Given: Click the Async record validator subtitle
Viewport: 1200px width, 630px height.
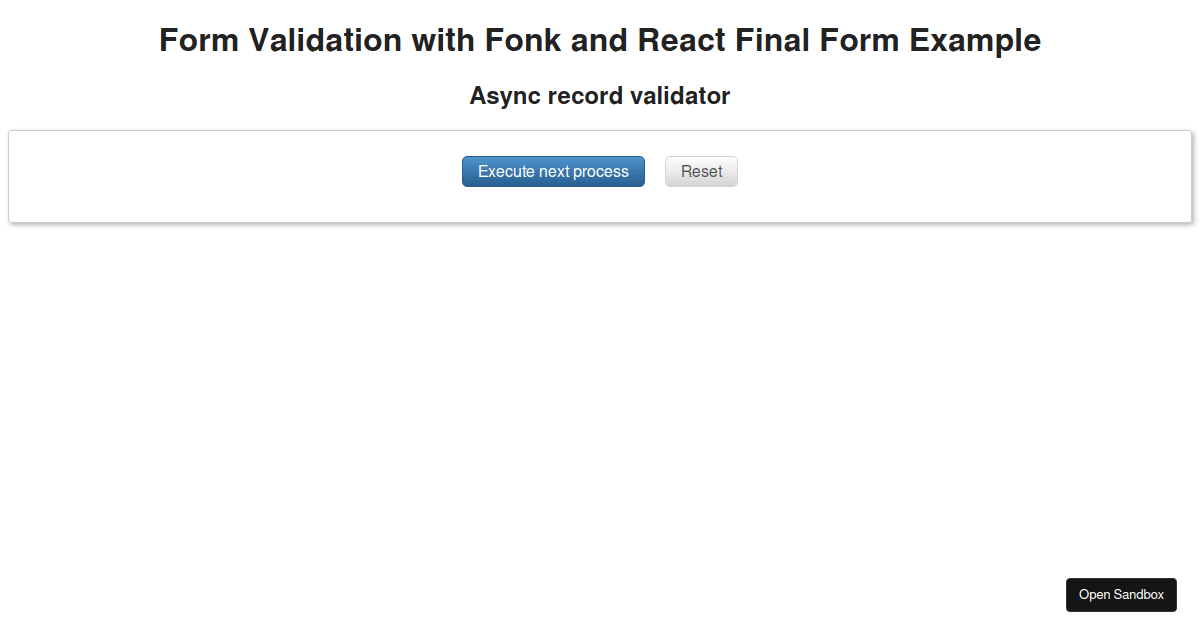Looking at the screenshot, I should click(599, 96).
